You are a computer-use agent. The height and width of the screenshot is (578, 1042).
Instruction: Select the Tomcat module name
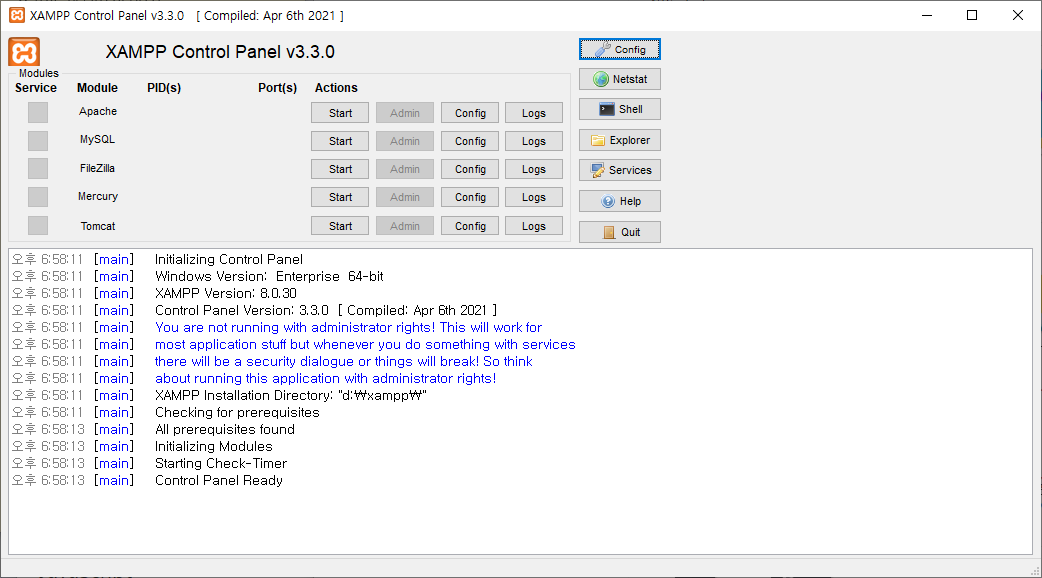[98, 226]
